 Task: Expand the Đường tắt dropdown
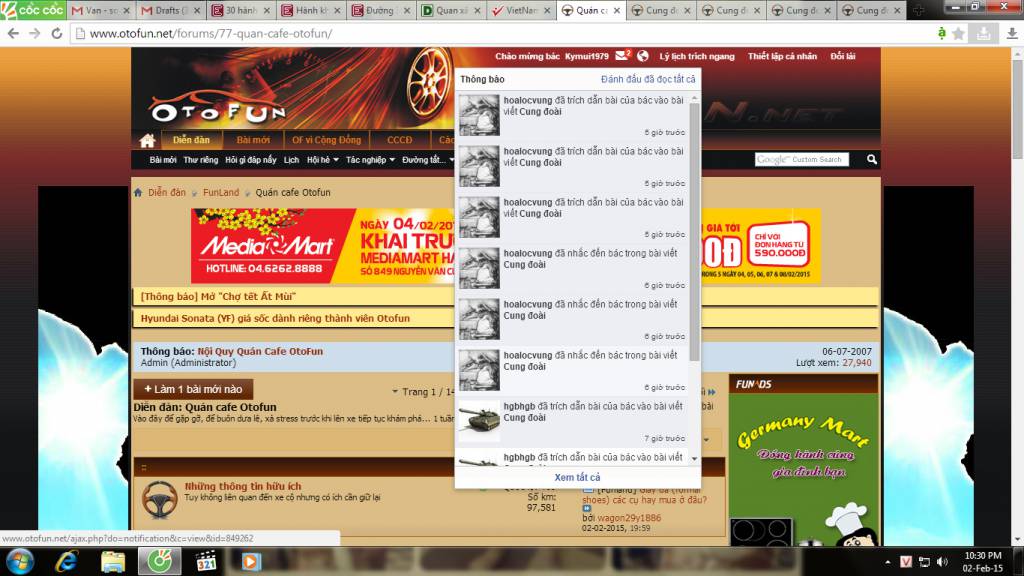(428, 160)
